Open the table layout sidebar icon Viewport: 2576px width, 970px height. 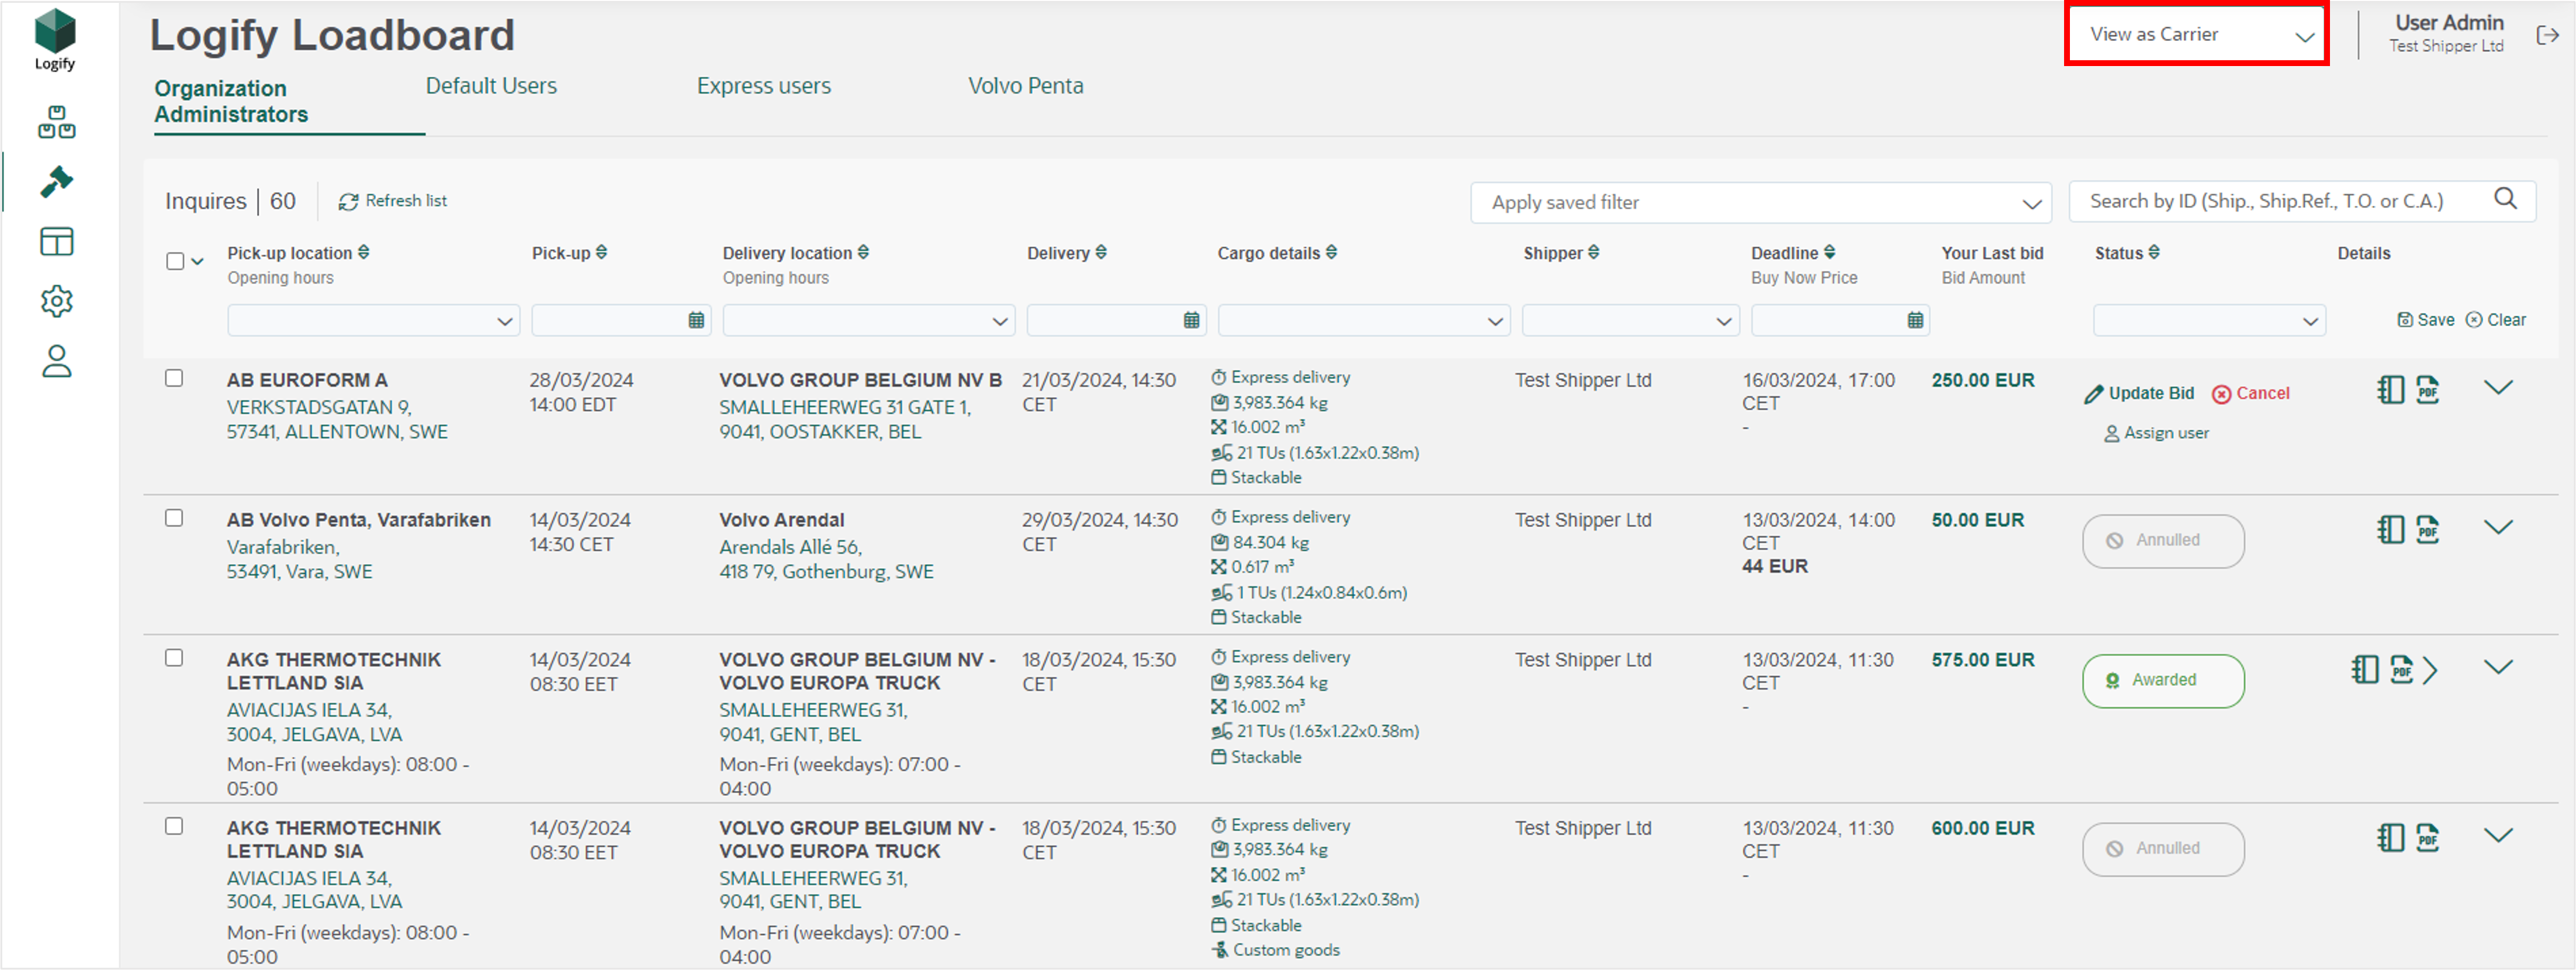click(x=56, y=241)
